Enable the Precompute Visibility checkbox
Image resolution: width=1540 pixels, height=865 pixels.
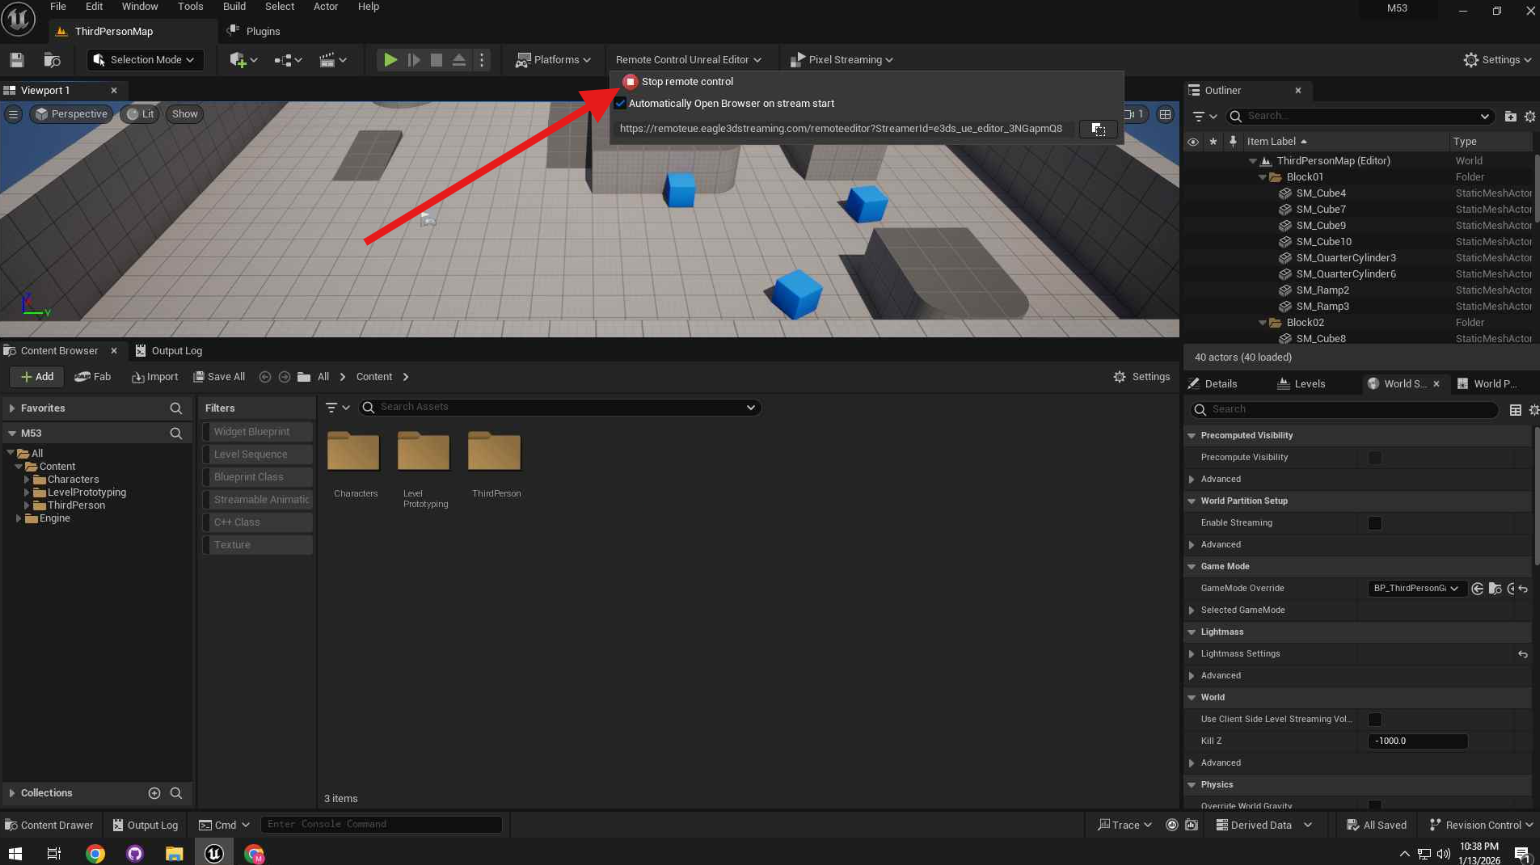(1375, 457)
